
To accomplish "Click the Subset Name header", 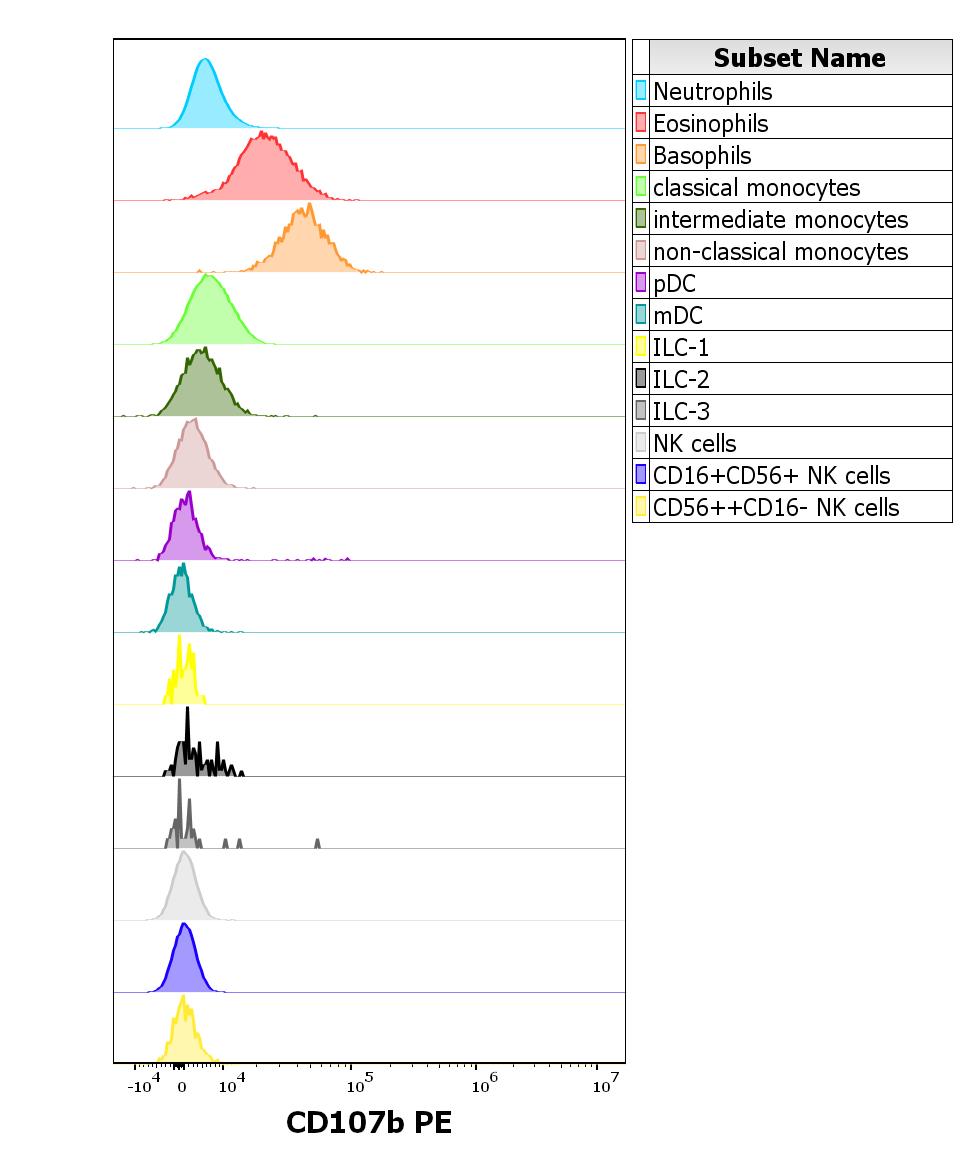I will [x=799, y=58].
